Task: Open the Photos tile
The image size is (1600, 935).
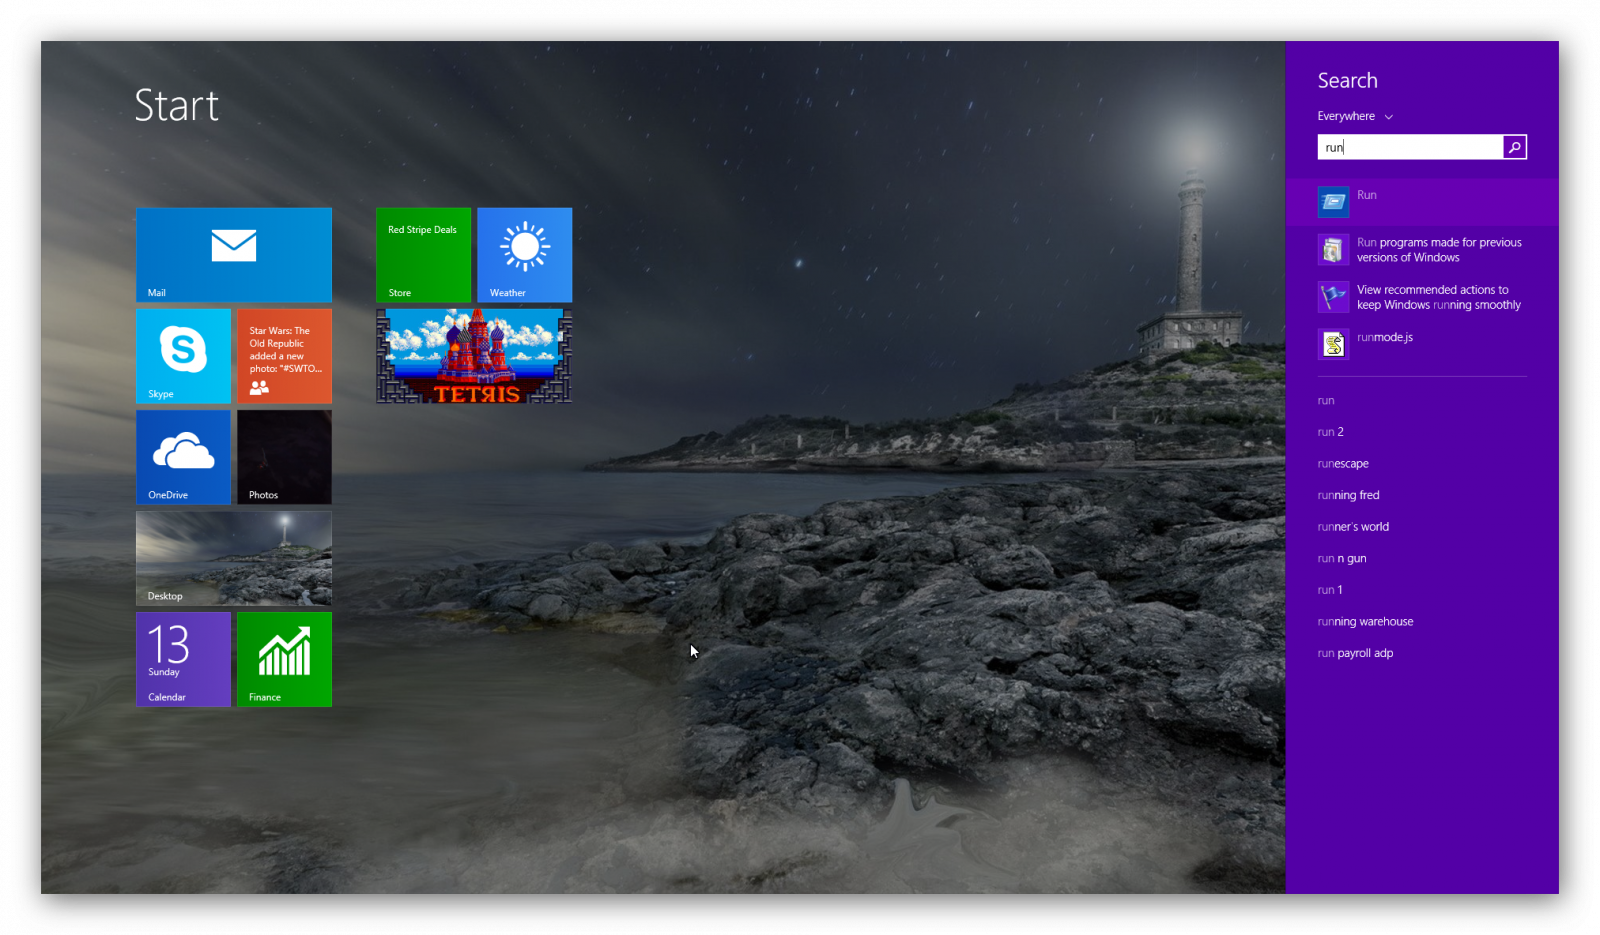Action: (284, 457)
